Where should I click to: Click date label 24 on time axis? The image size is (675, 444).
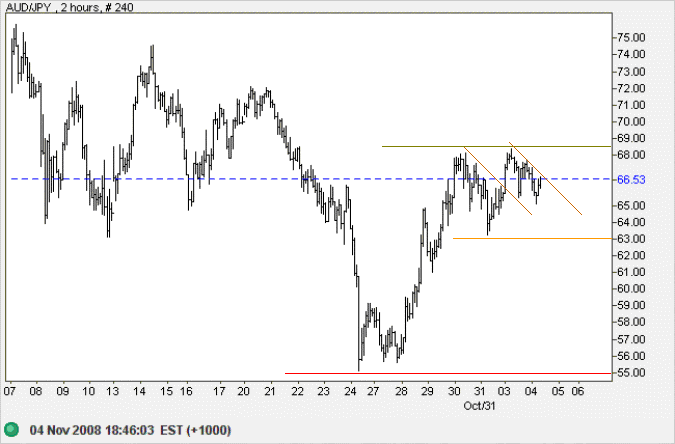coord(350,391)
